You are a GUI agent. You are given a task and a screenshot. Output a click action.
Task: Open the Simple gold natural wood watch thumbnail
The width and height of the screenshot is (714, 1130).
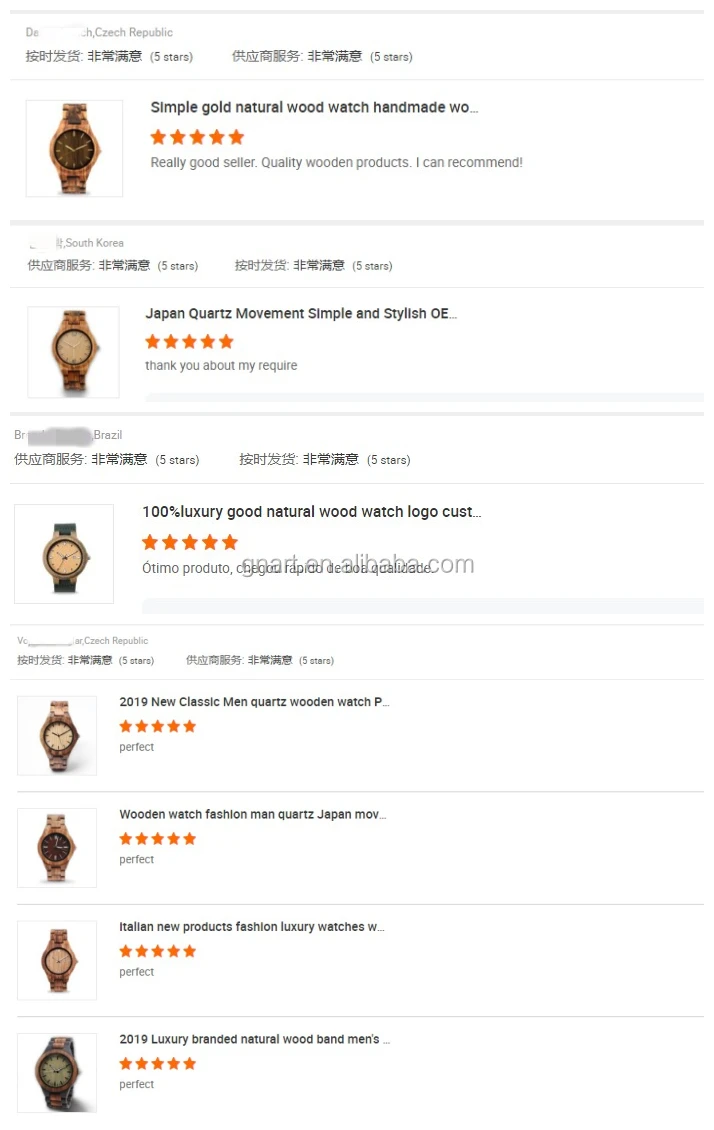pyautogui.click(x=74, y=148)
